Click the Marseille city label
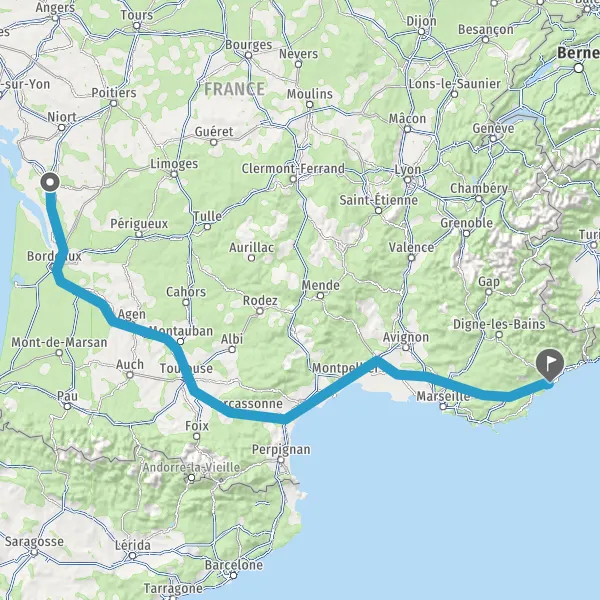The width and height of the screenshot is (600, 600). click(443, 396)
